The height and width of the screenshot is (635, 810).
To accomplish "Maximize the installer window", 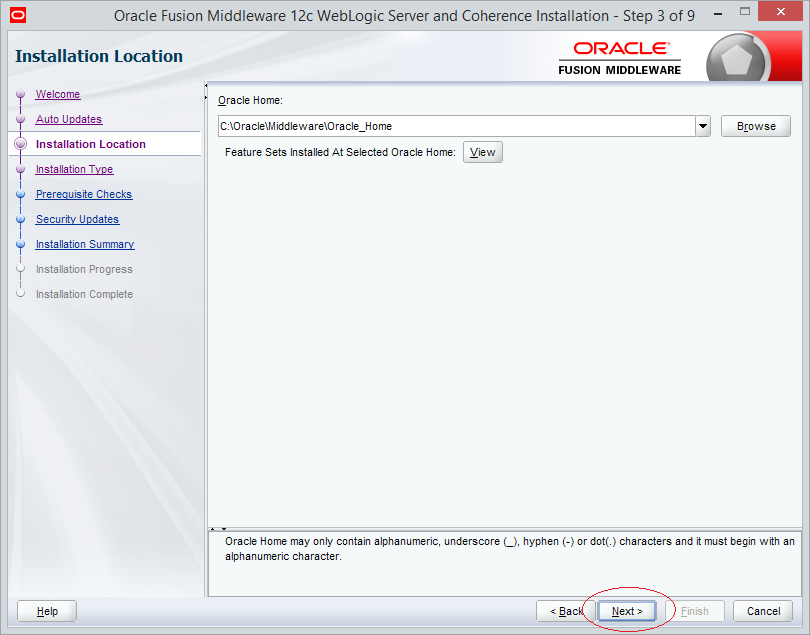I will (x=744, y=11).
